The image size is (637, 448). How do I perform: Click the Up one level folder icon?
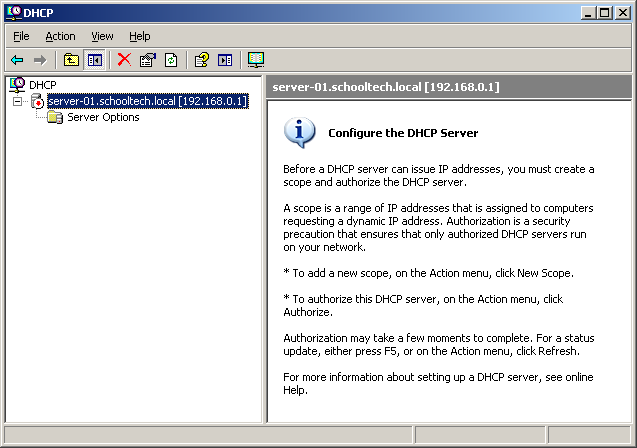[x=71, y=60]
